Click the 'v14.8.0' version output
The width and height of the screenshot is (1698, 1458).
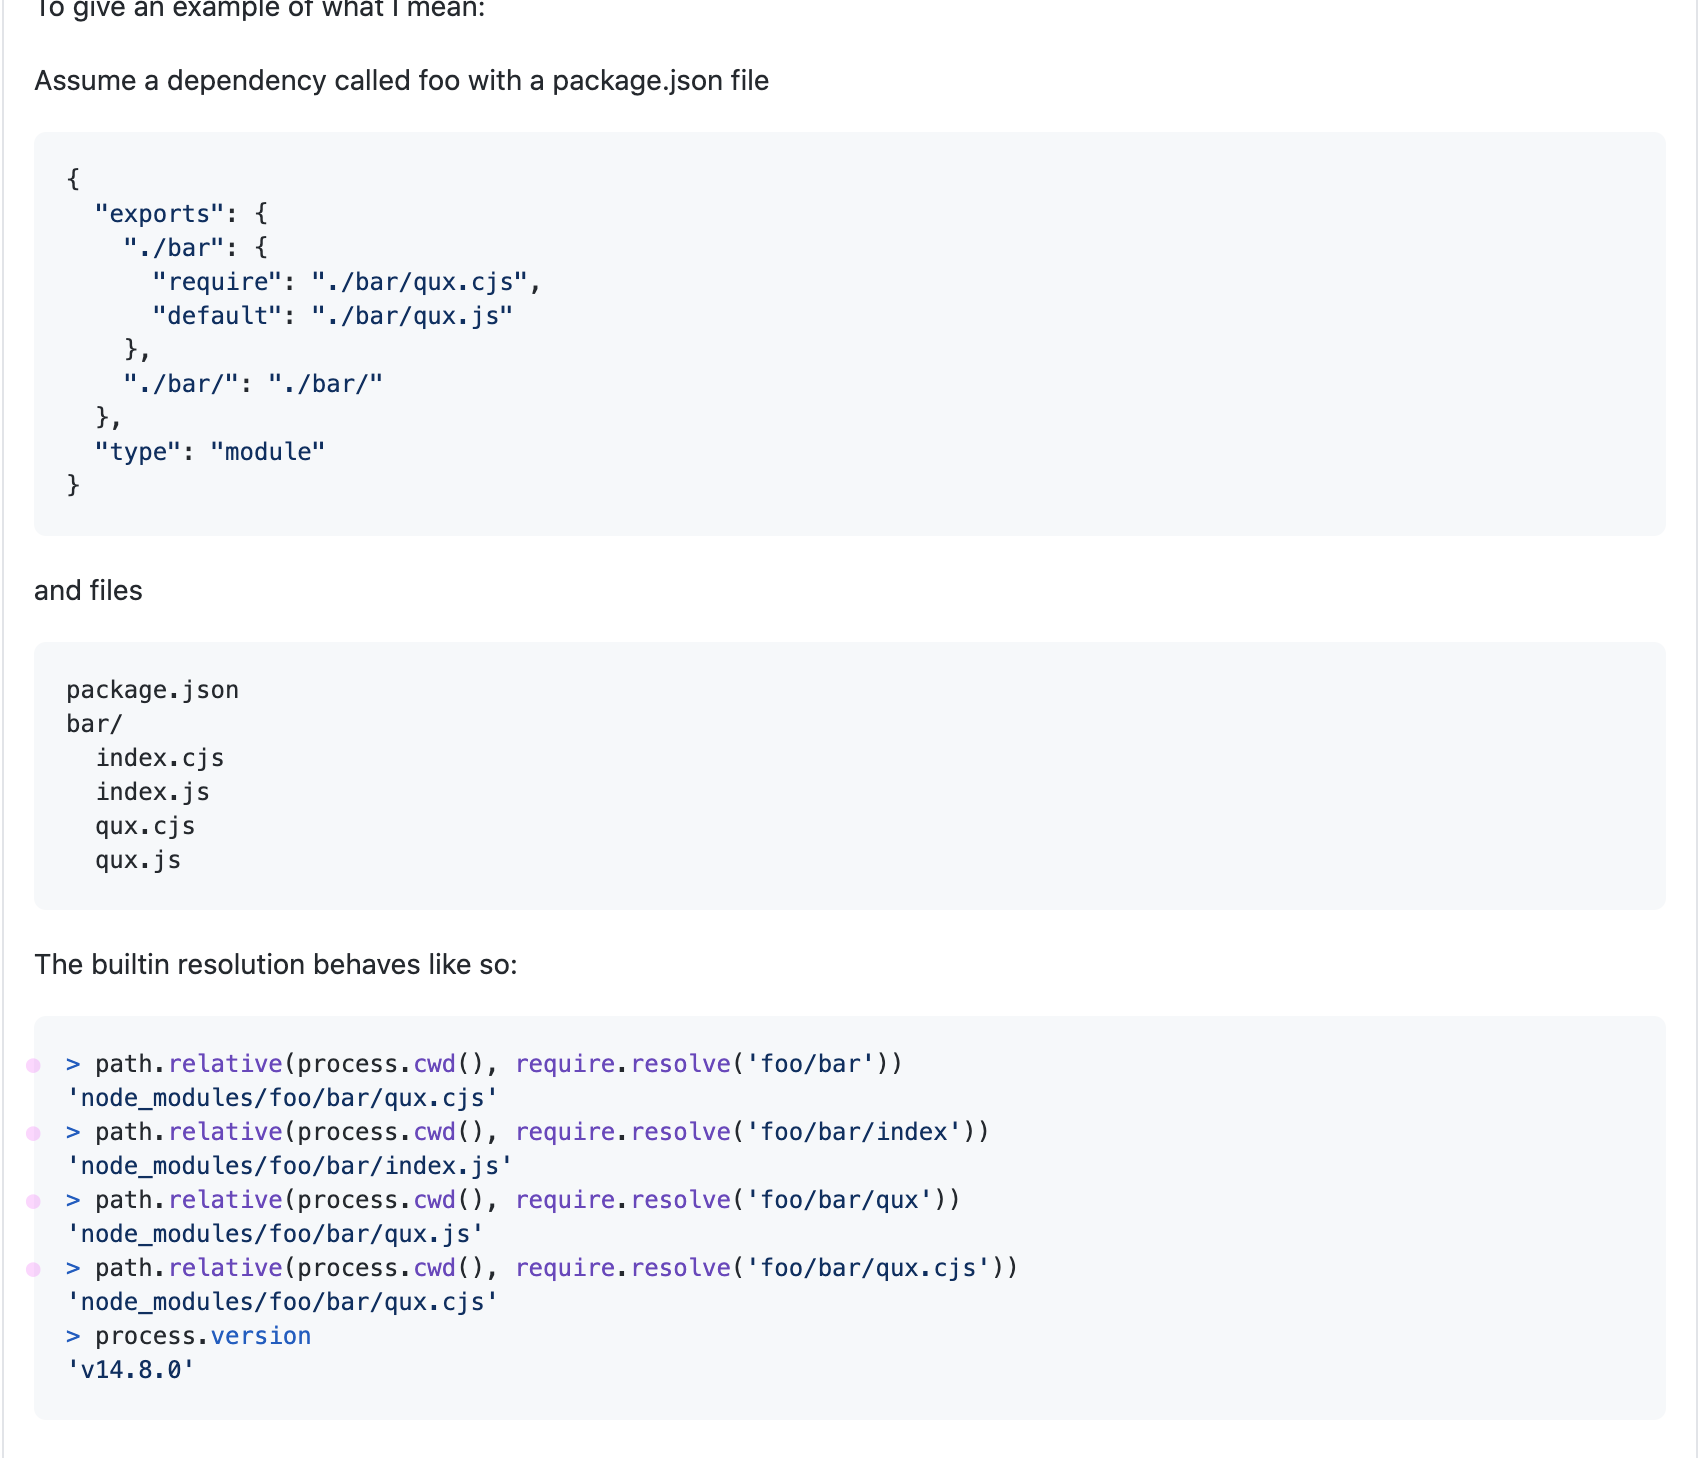(130, 1370)
